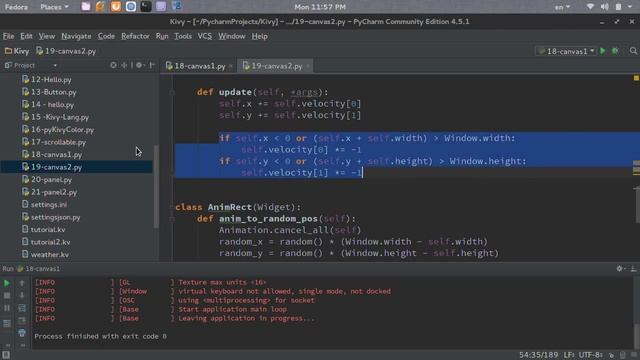Open the Refactor menu
This screenshot has width=640, height=360.
point(135,36)
